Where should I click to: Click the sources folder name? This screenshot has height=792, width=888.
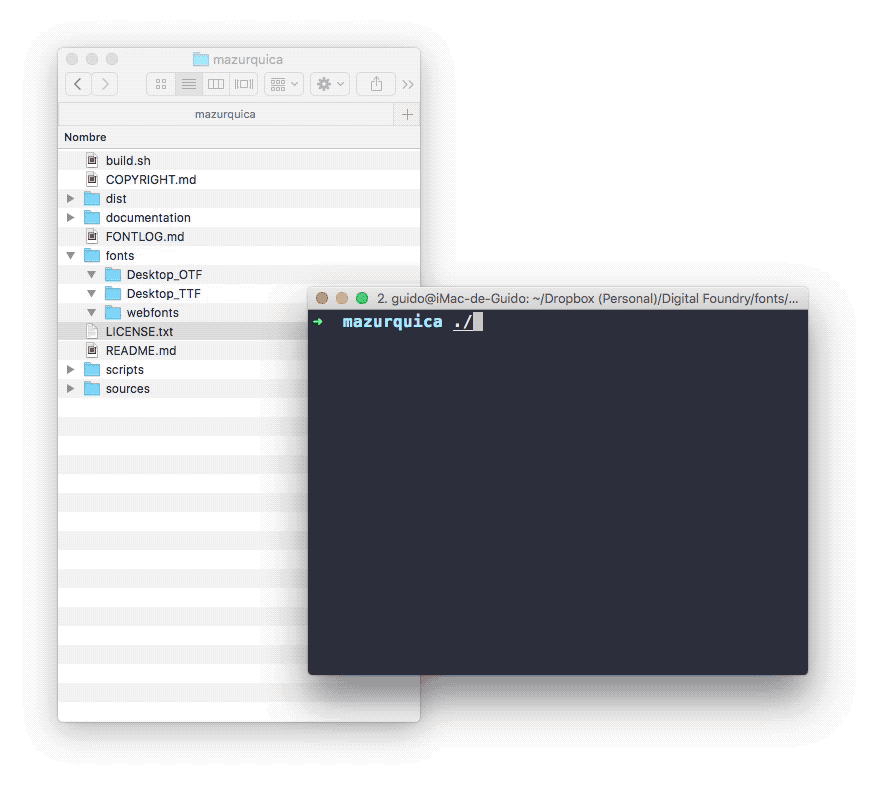tap(127, 389)
